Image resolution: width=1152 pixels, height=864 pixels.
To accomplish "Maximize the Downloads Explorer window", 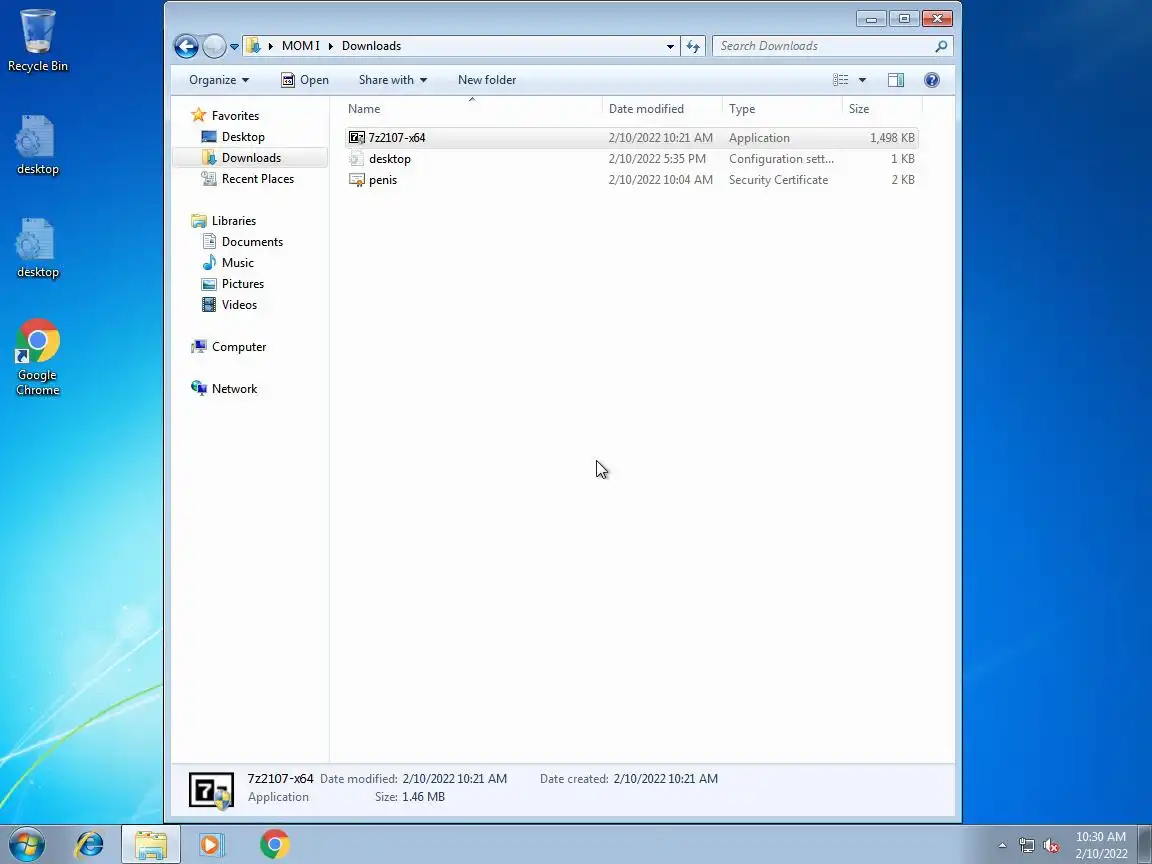I will (x=904, y=19).
